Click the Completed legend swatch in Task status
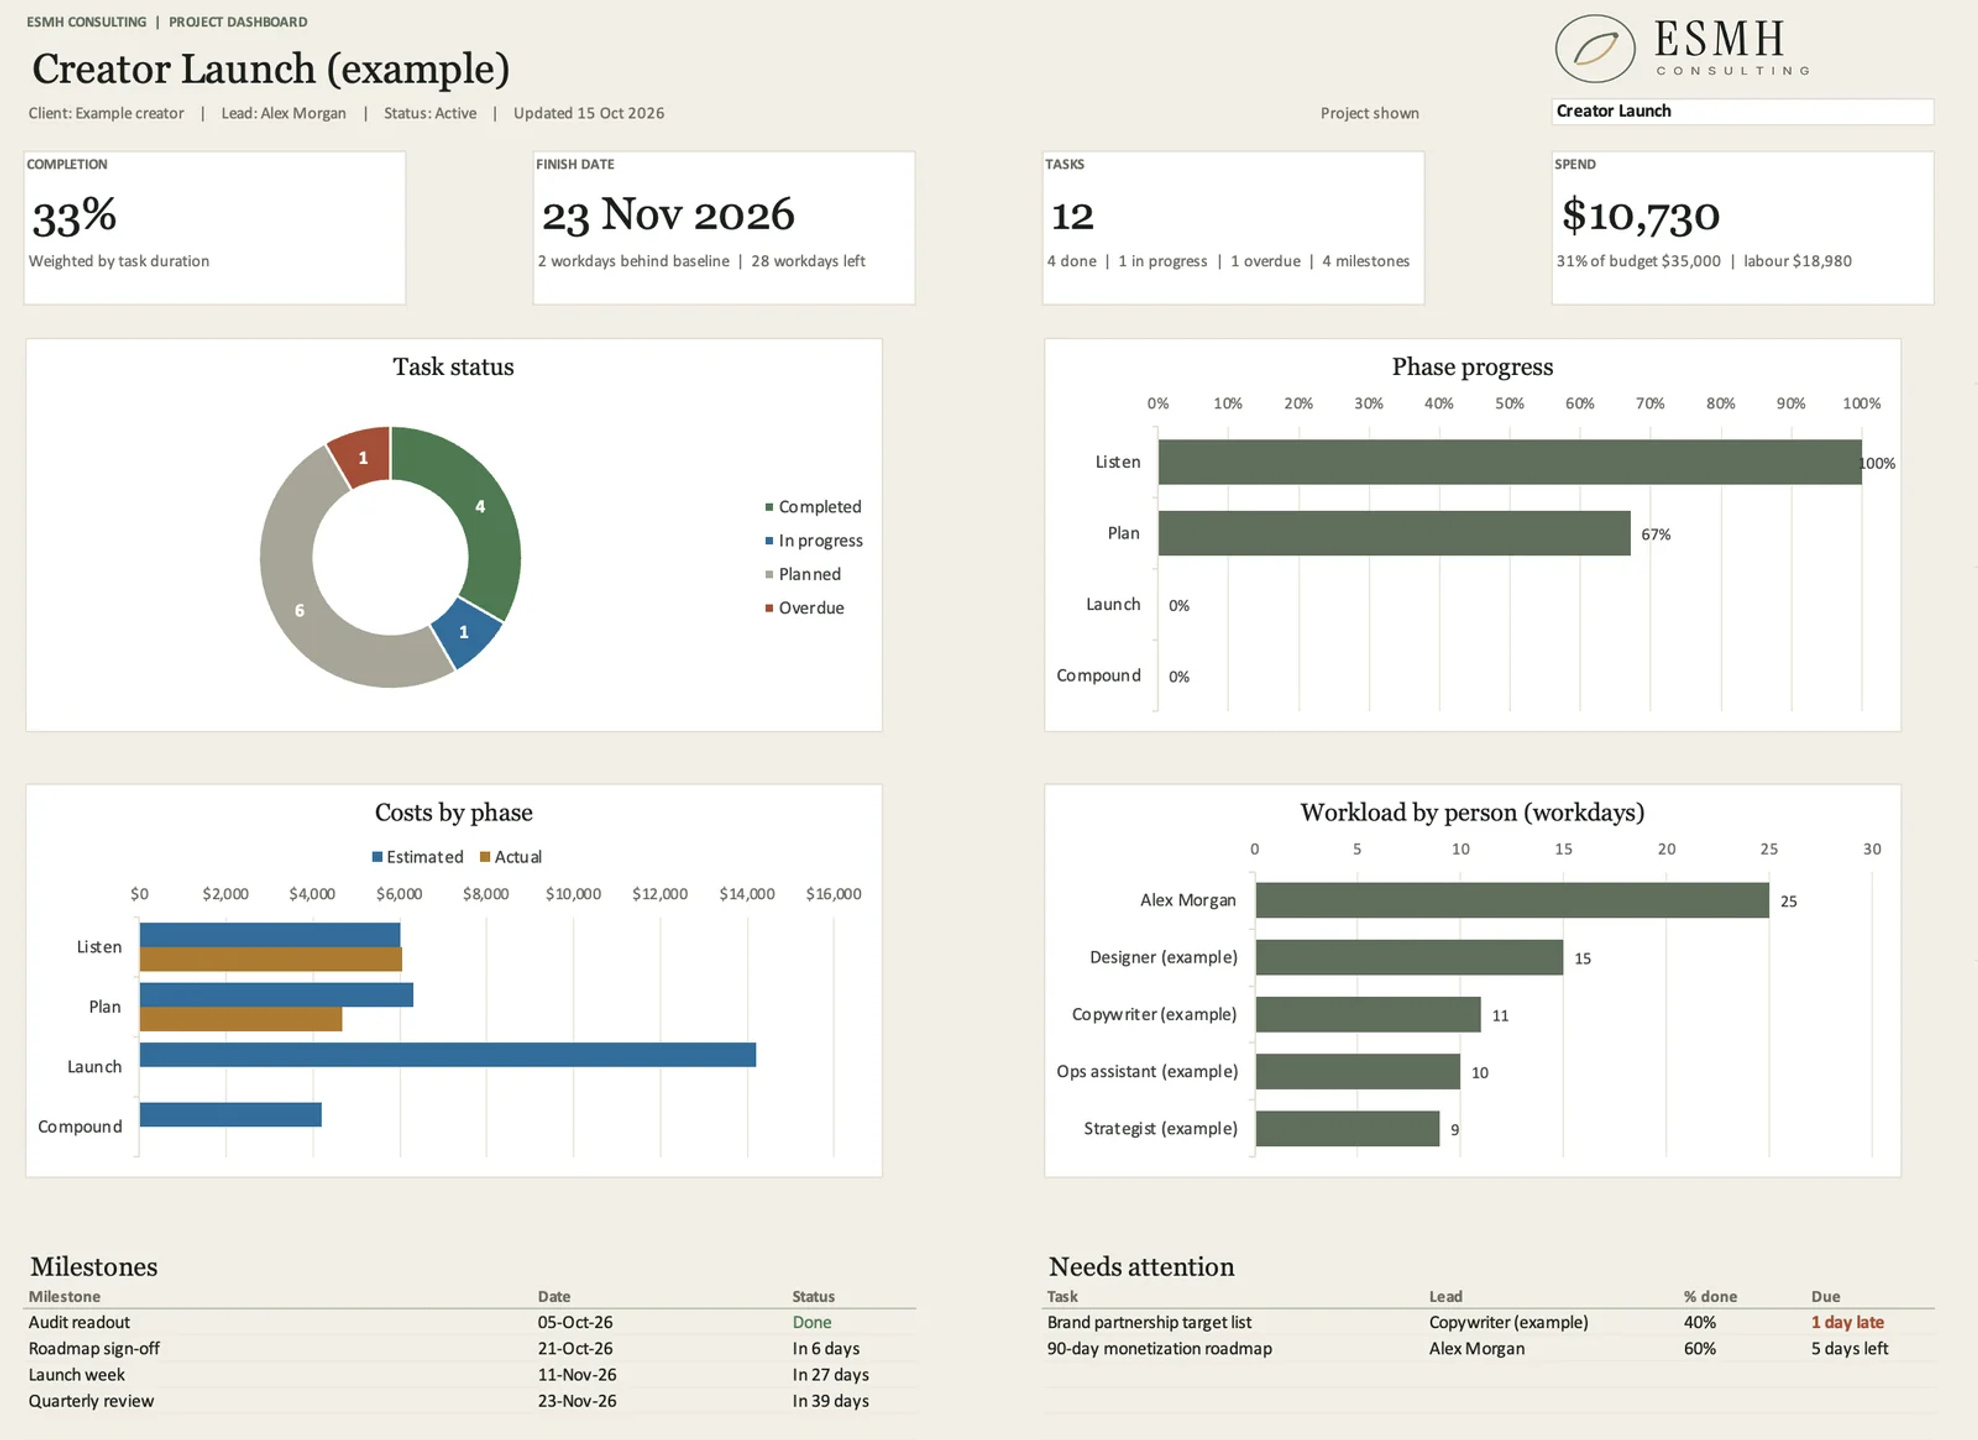 pyautogui.click(x=769, y=507)
